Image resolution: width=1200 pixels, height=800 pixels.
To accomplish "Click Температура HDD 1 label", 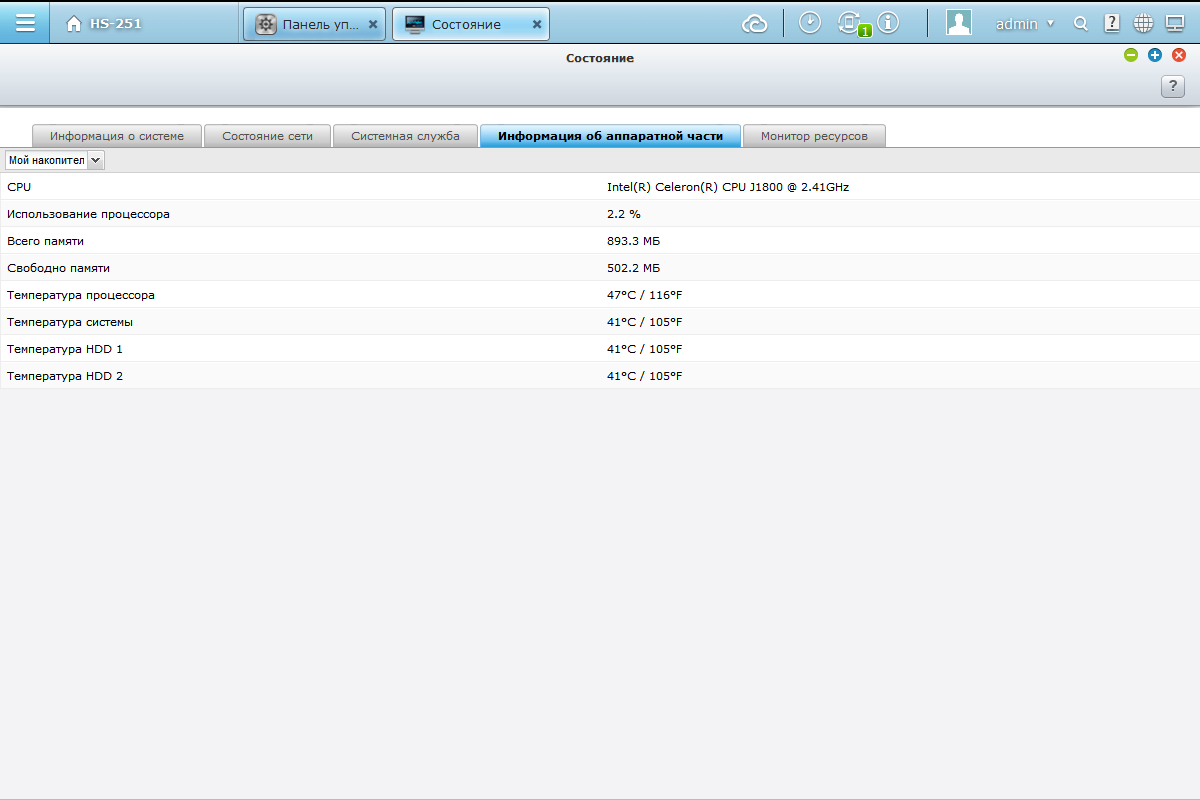I will pyautogui.click(x=65, y=349).
